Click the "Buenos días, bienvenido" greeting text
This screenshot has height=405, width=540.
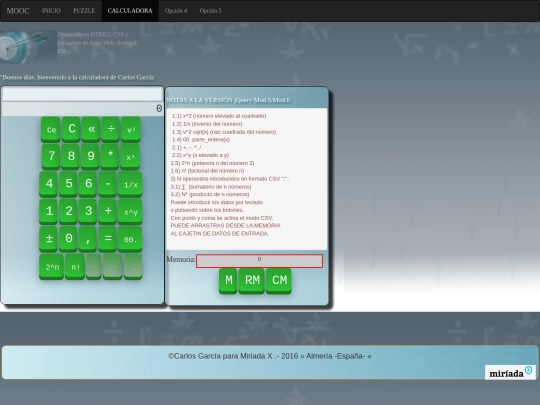77,77
